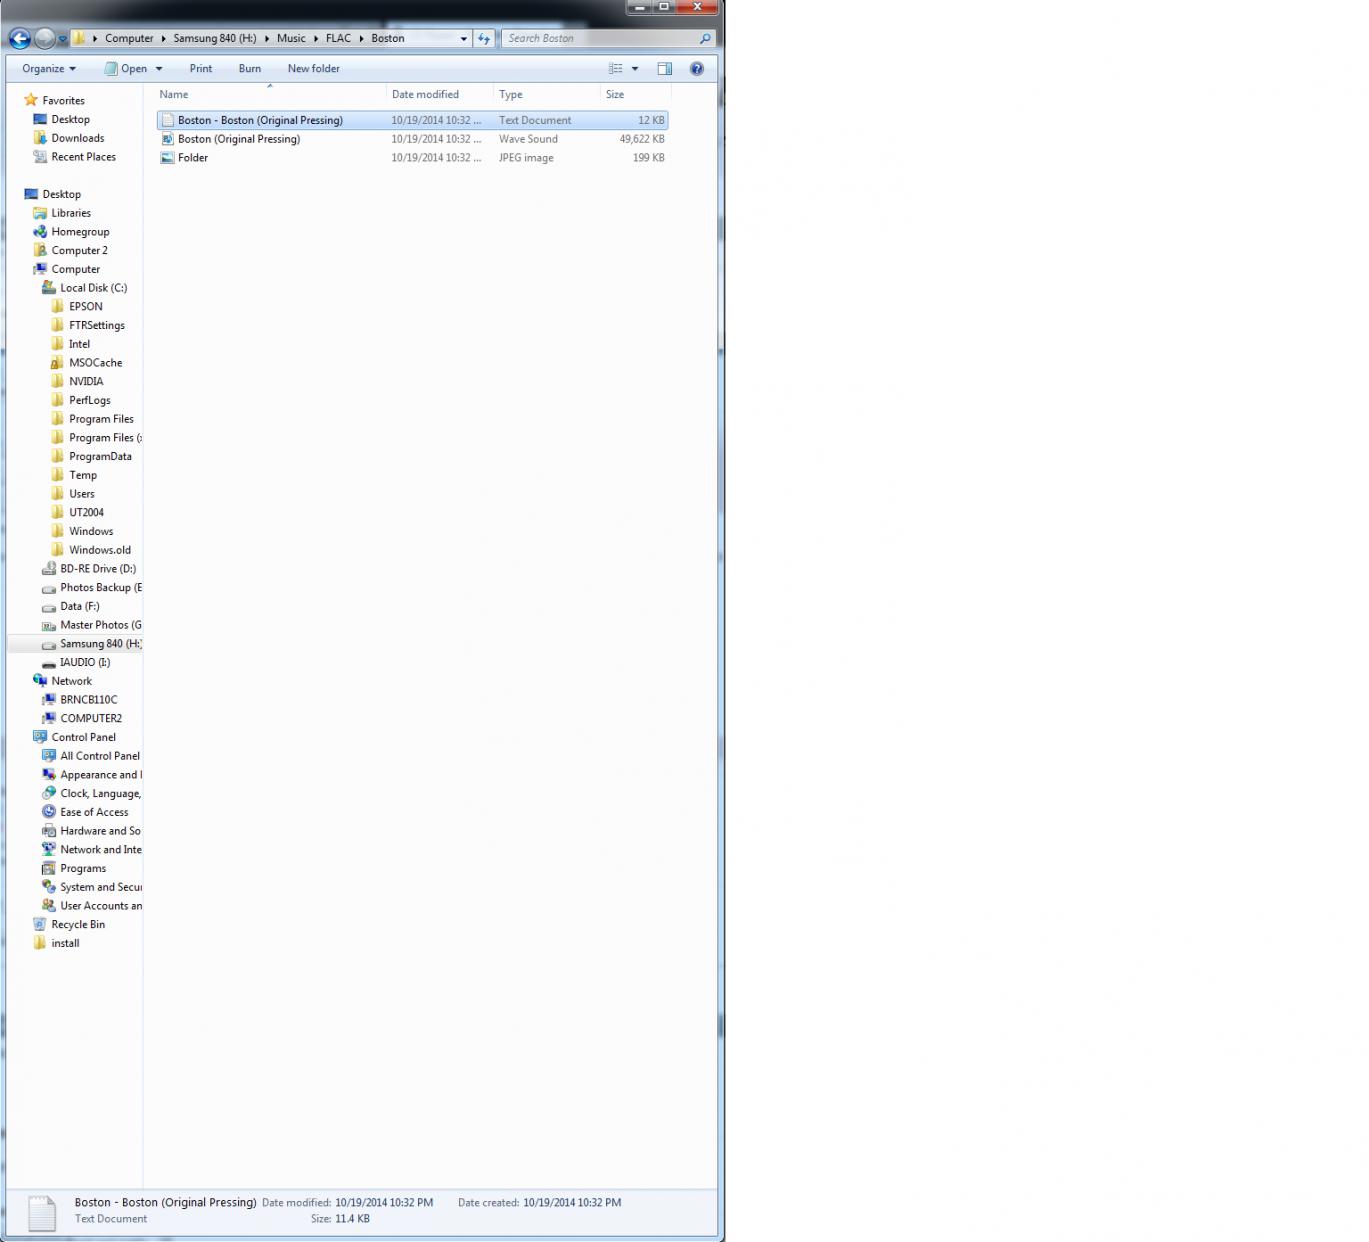Click the Print toolbar button
The height and width of the screenshot is (1242, 1369).
pyautogui.click(x=201, y=69)
